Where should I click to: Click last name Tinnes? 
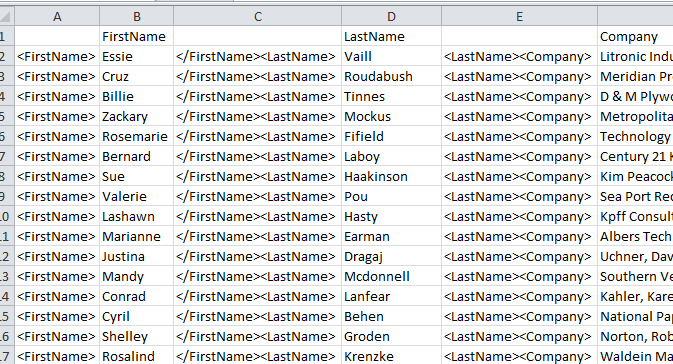coord(391,96)
